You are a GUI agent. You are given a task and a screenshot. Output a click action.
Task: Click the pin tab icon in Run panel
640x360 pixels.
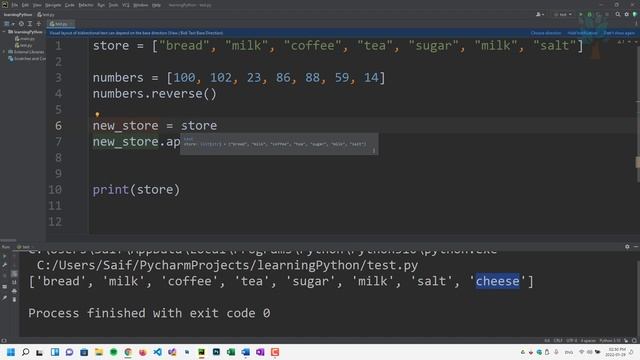(x=5, y=298)
